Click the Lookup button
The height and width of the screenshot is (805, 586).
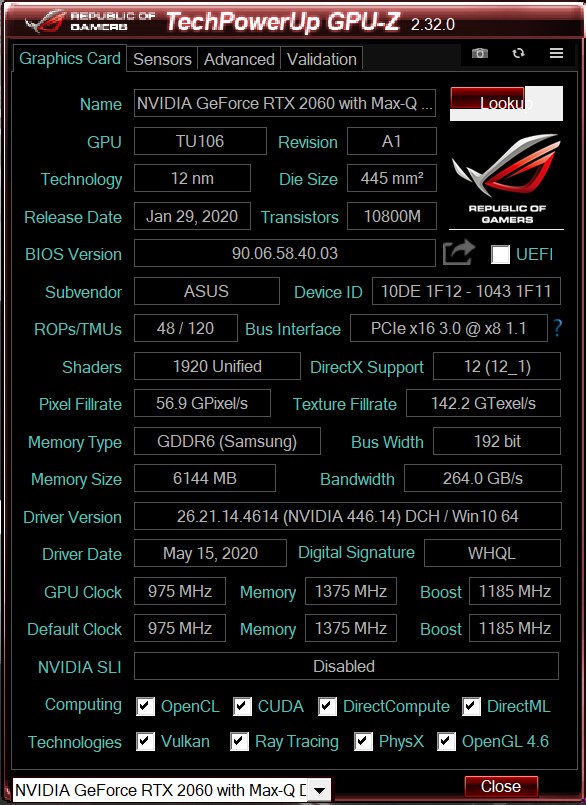(506, 103)
